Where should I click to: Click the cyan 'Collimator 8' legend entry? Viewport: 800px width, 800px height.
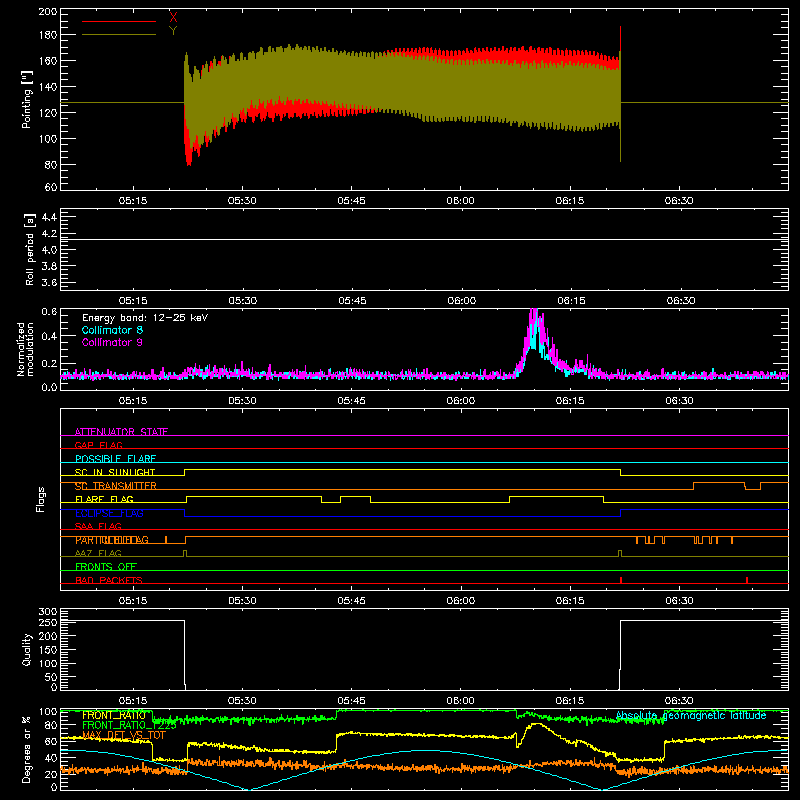(x=112, y=330)
